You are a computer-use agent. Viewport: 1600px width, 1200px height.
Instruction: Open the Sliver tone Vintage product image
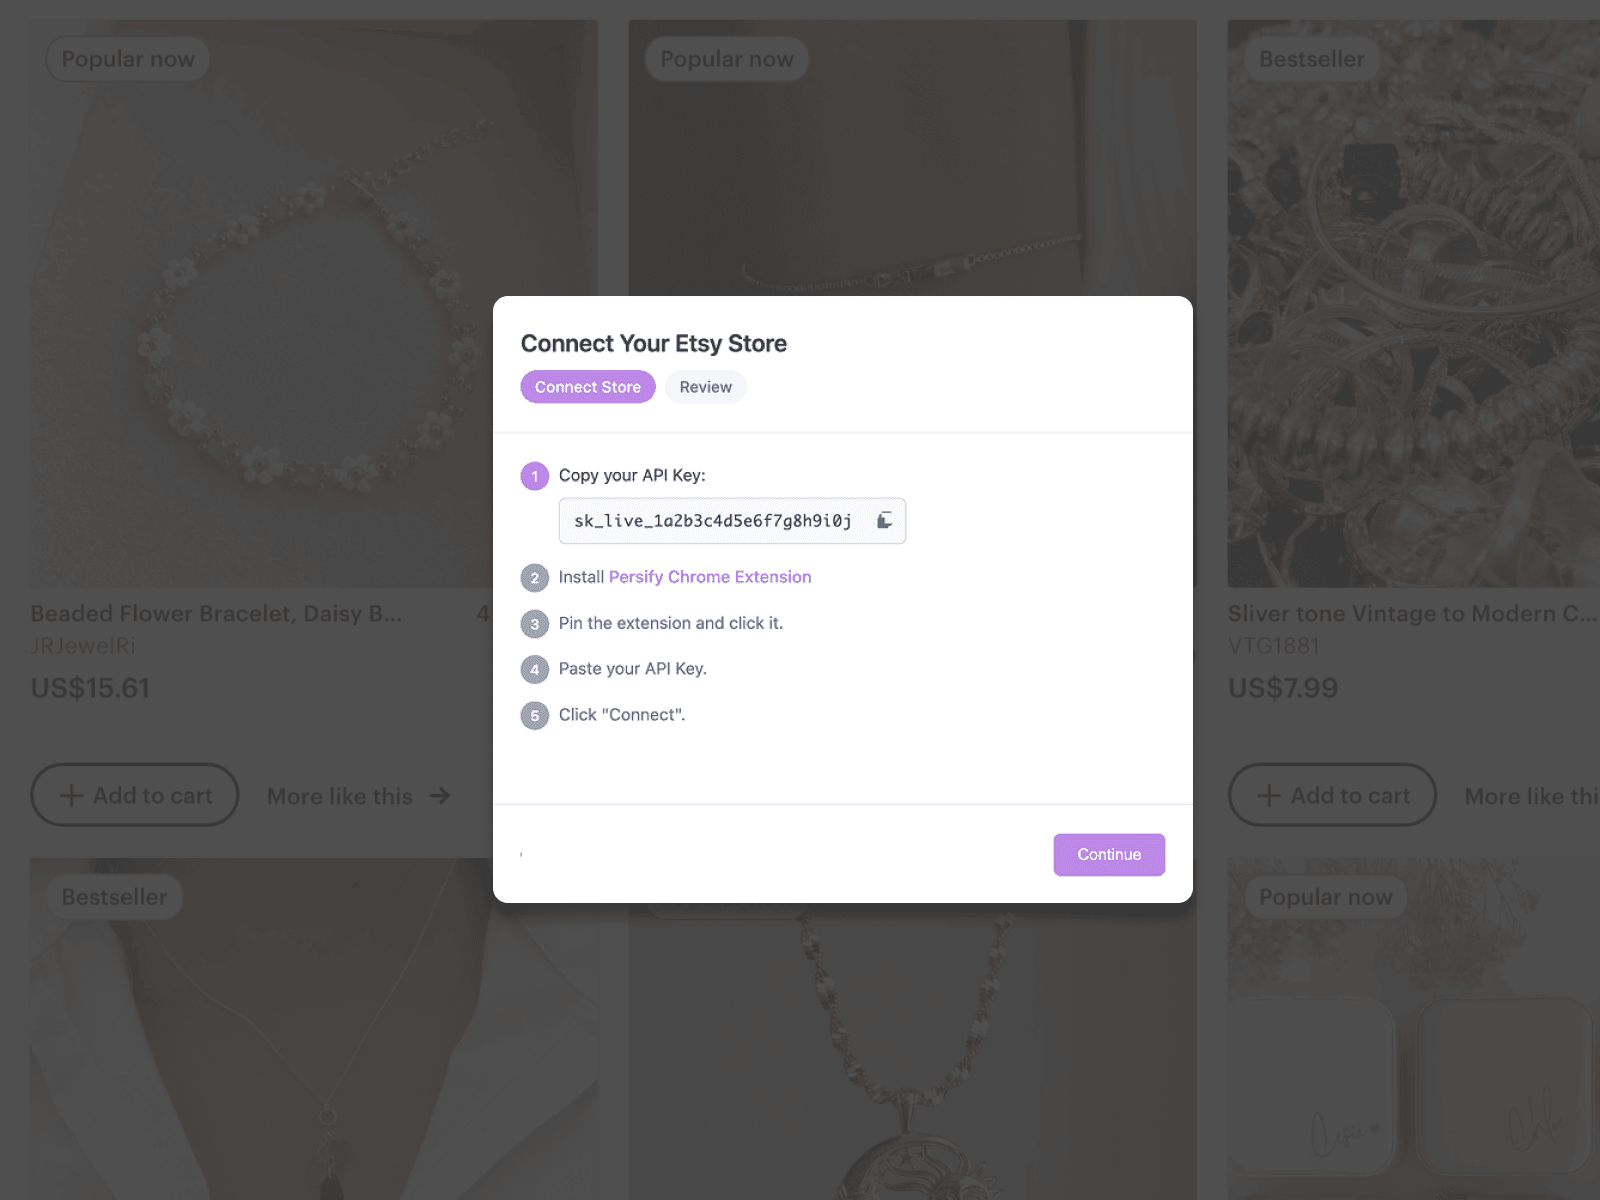click(x=1412, y=300)
